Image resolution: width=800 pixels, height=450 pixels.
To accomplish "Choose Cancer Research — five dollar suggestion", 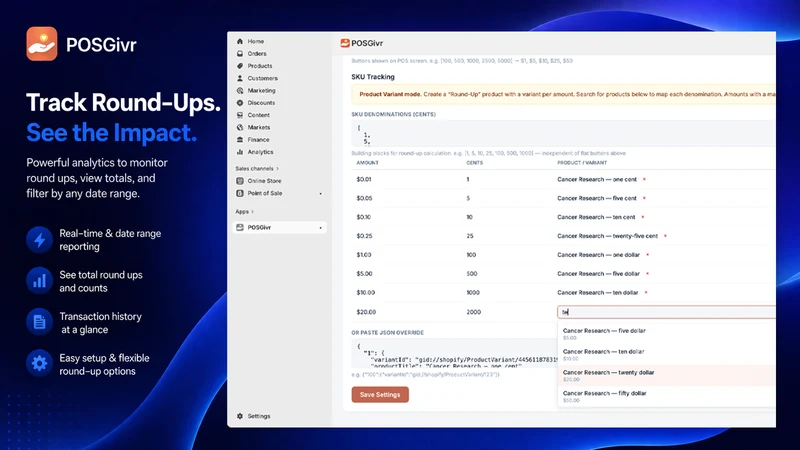I will click(x=666, y=334).
